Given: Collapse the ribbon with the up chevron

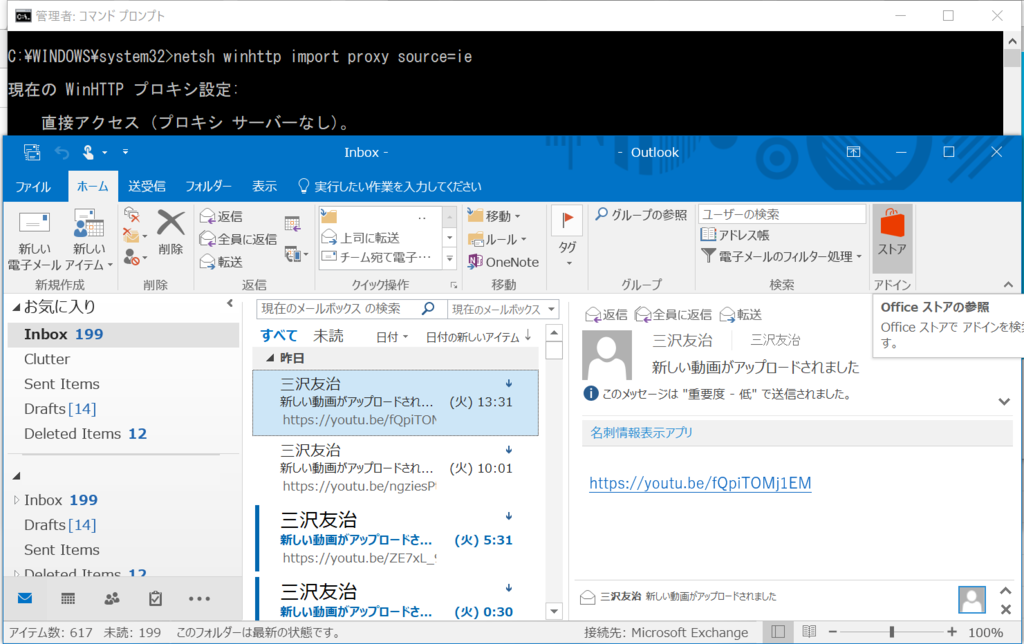Looking at the screenshot, I should [1008, 285].
